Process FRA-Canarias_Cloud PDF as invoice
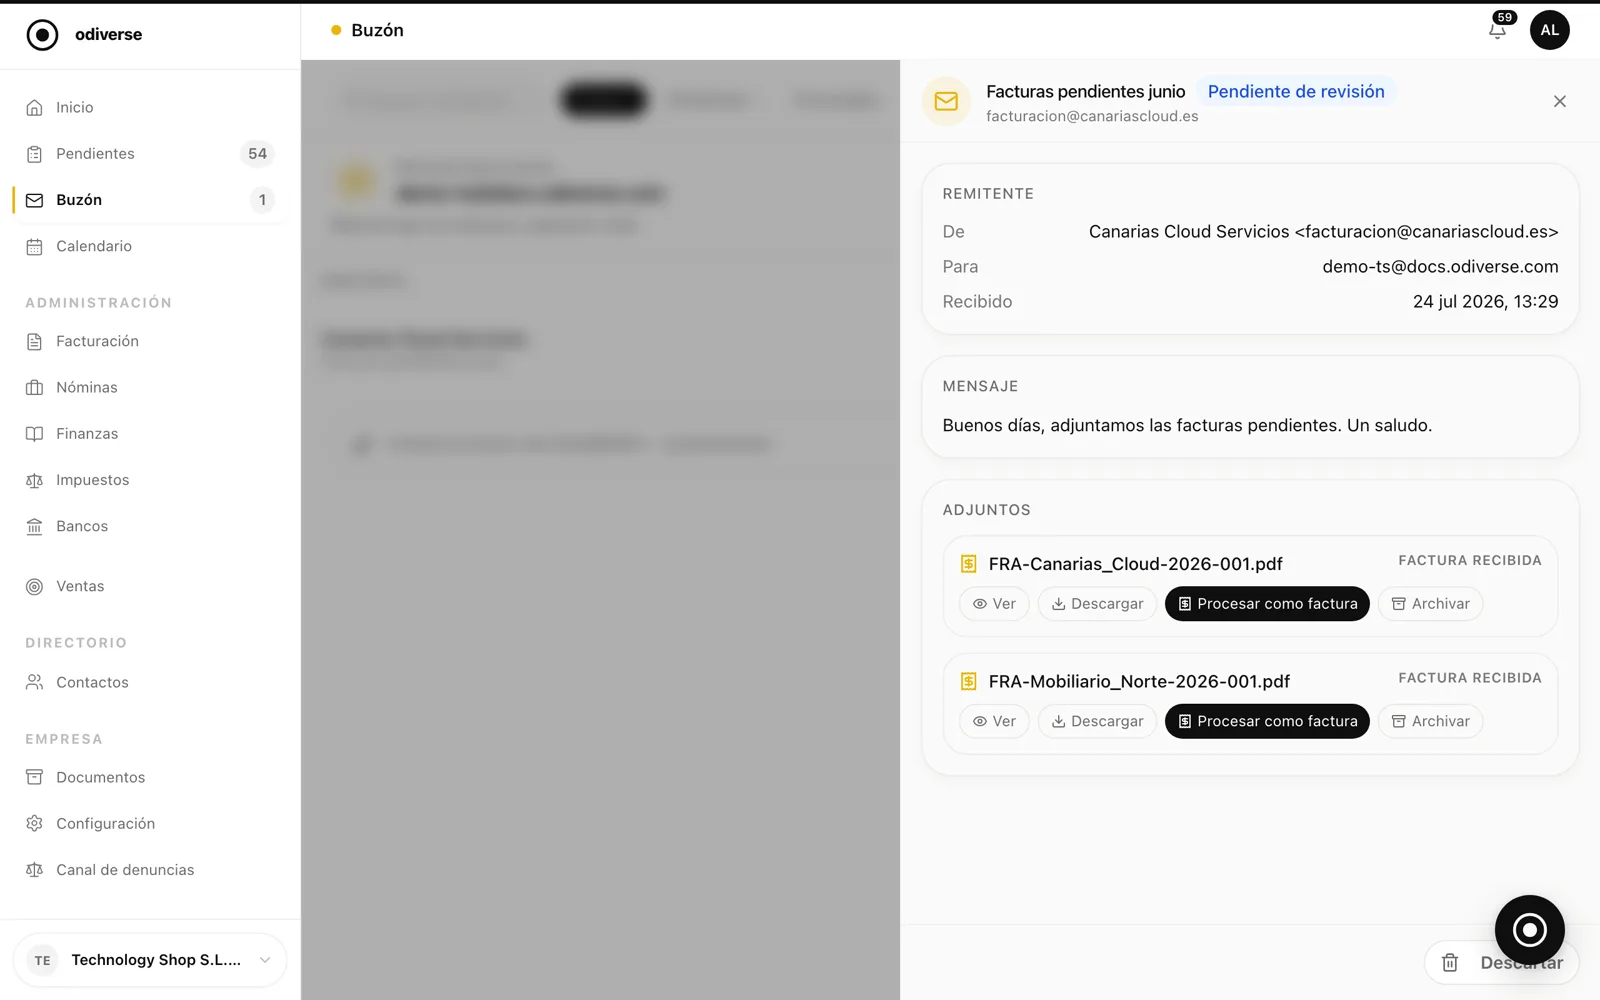Image resolution: width=1600 pixels, height=1000 pixels. point(1267,604)
